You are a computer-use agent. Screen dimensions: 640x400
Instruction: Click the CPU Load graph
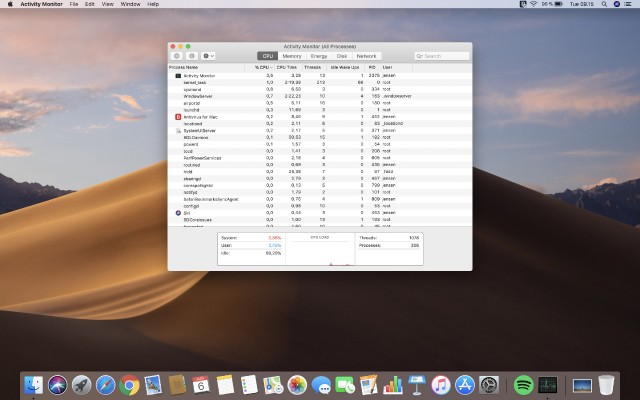coord(320,249)
